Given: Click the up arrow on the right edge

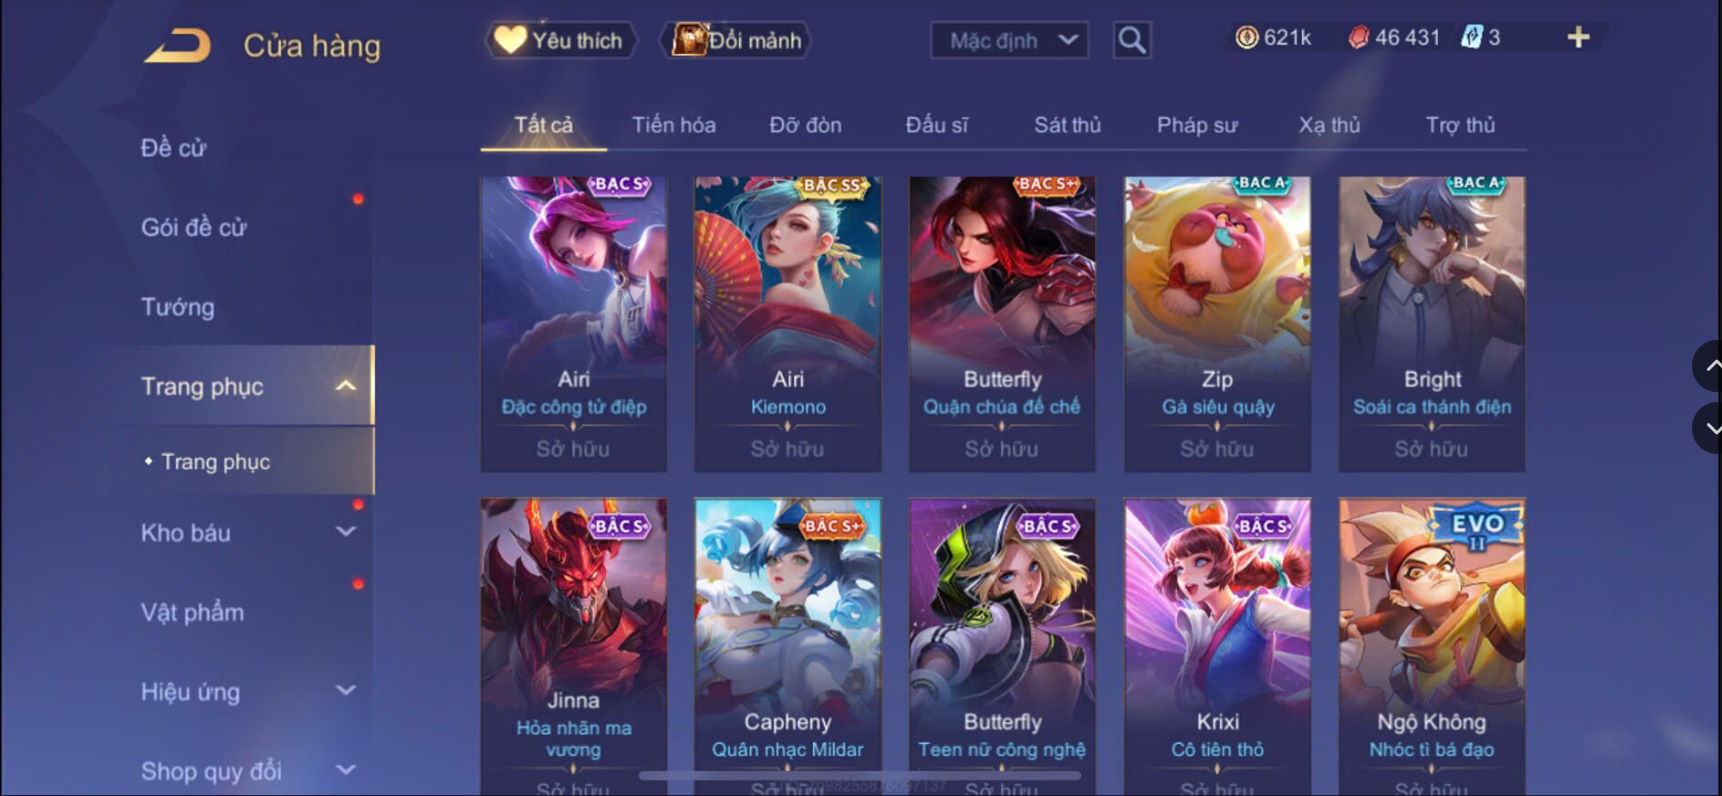Looking at the screenshot, I should [x=1710, y=366].
